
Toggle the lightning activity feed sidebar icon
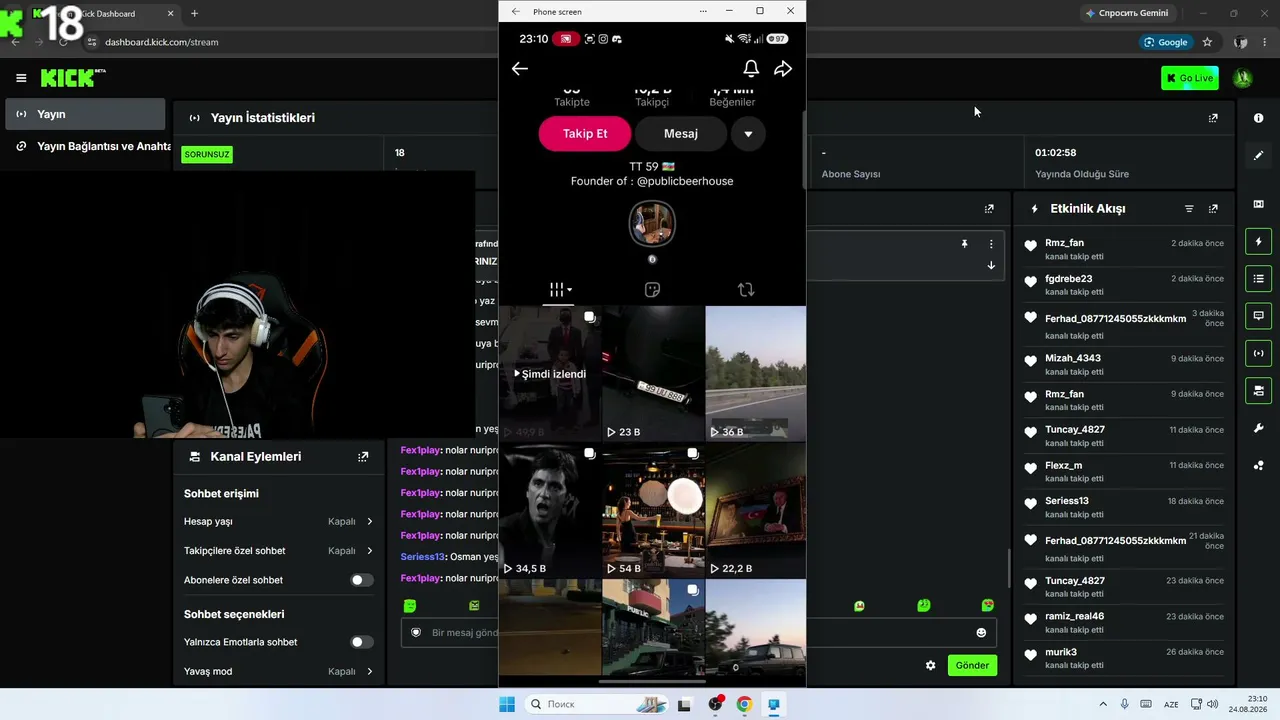pos(1258,242)
